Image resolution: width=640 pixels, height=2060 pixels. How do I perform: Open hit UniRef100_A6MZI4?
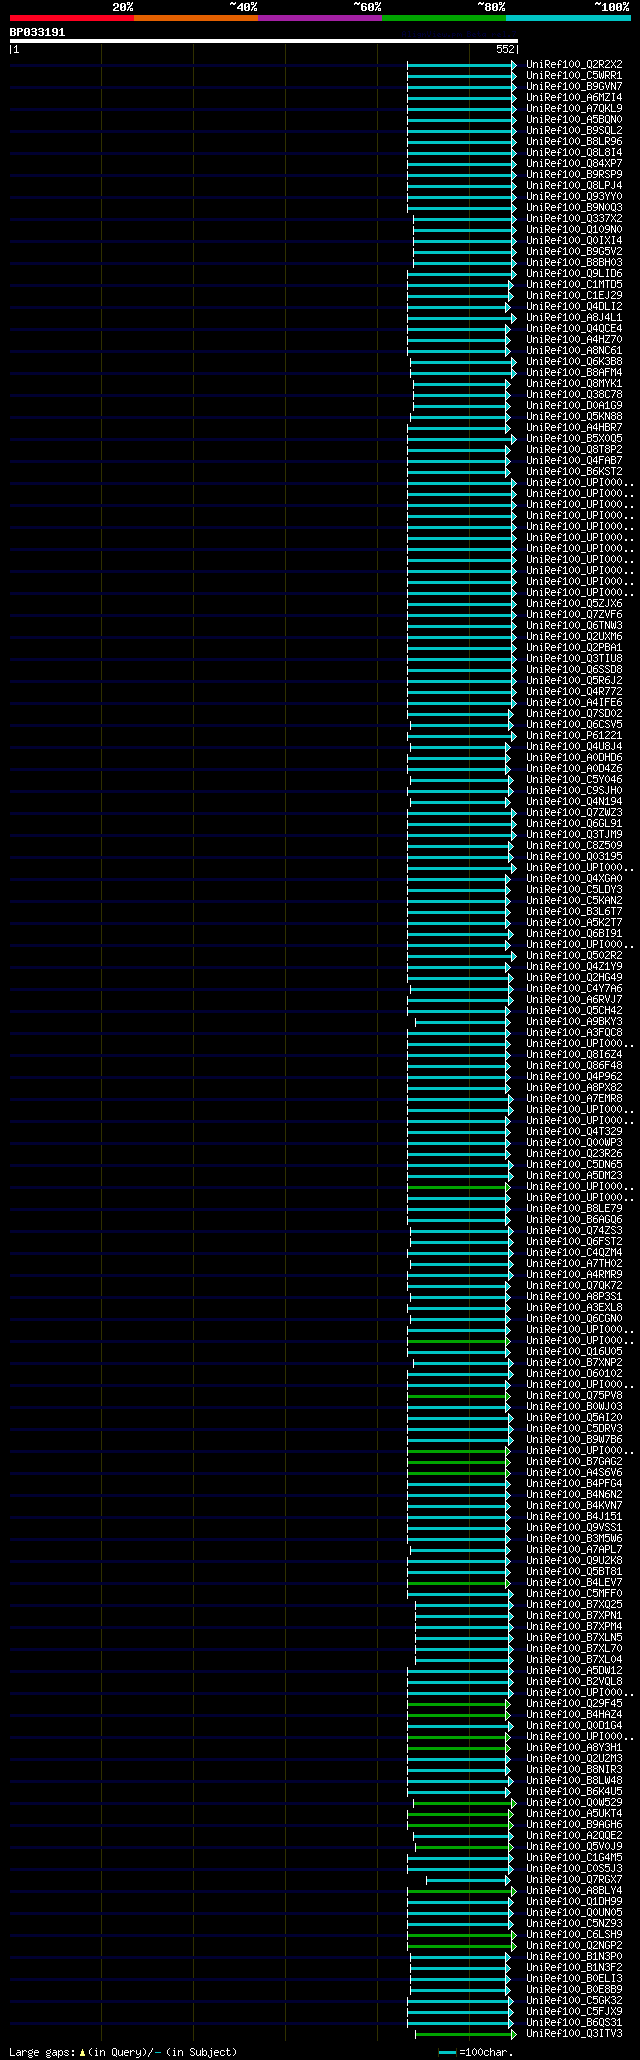pyautogui.click(x=574, y=97)
